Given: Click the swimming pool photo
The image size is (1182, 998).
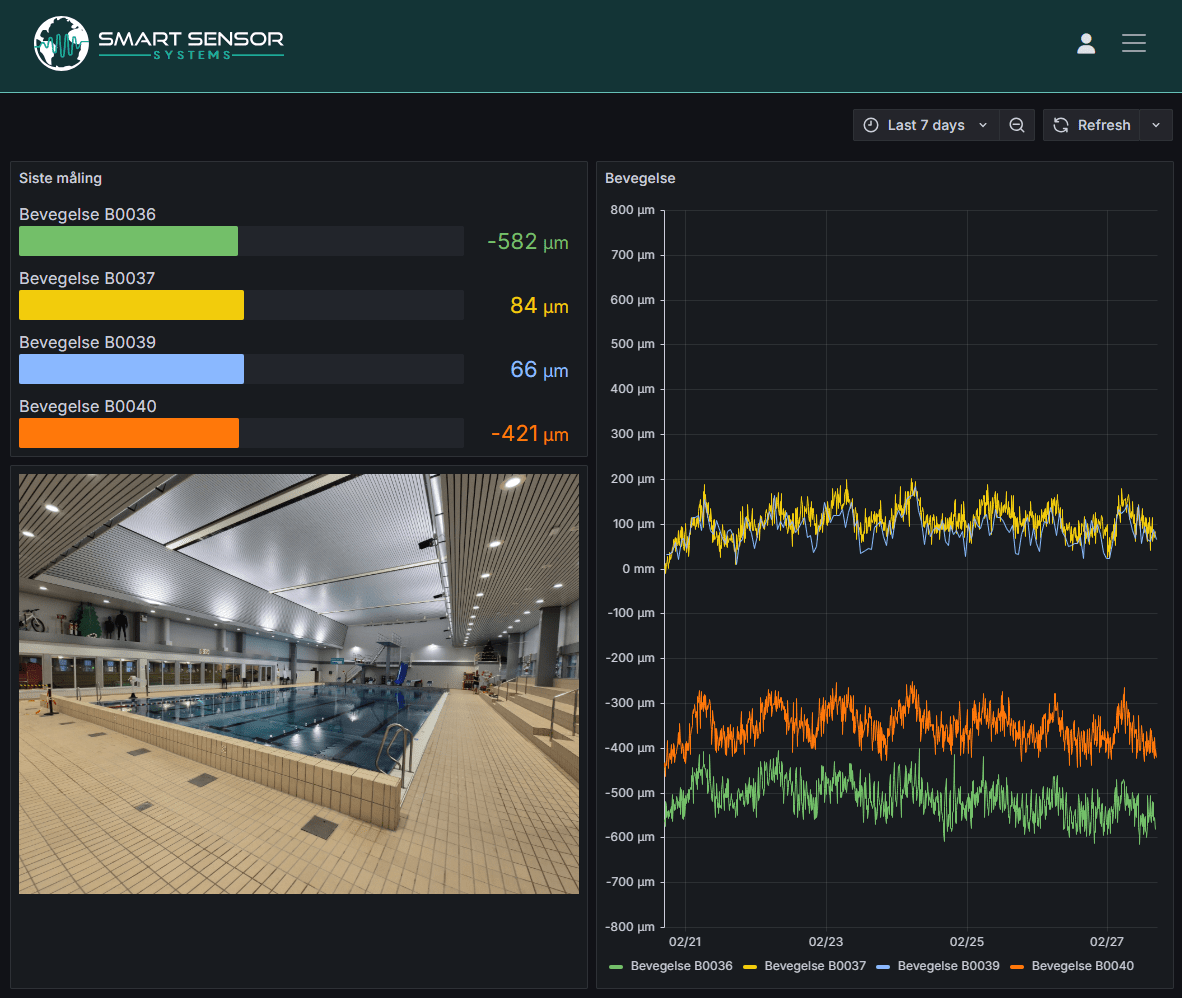Looking at the screenshot, I should [299, 683].
